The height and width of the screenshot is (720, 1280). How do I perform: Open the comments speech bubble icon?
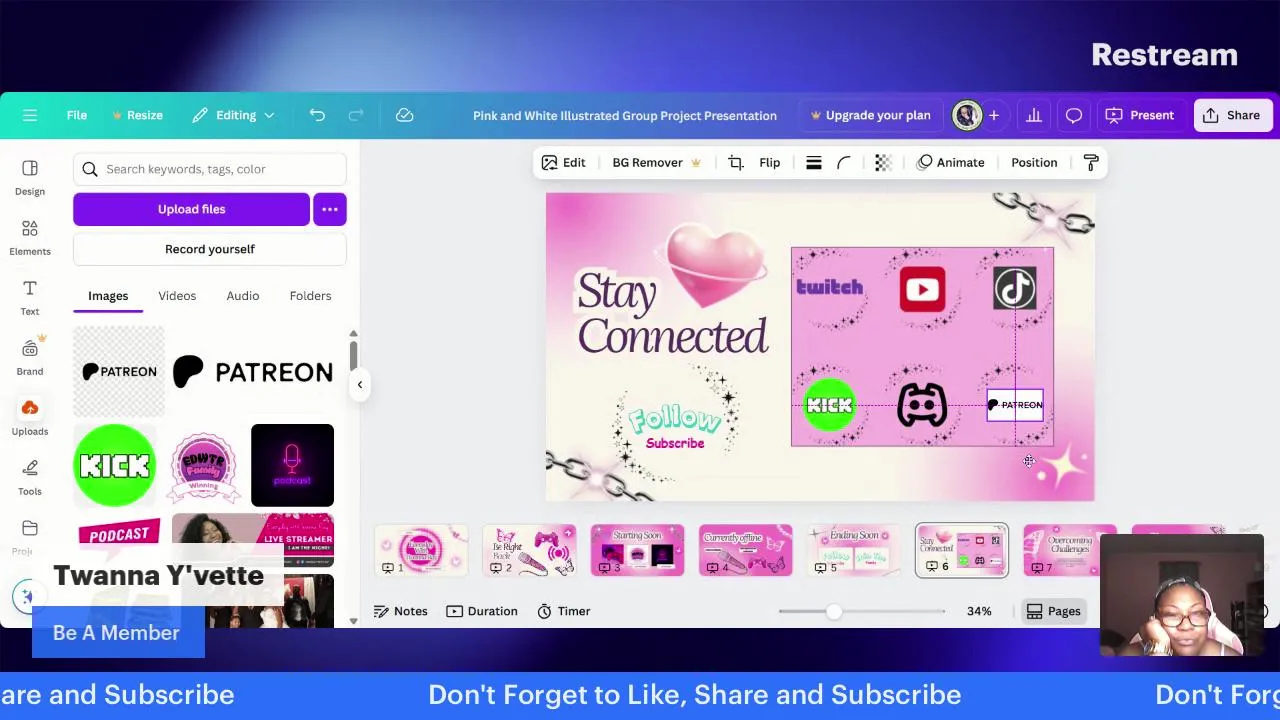pyautogui.click(x=1074, y=115)
